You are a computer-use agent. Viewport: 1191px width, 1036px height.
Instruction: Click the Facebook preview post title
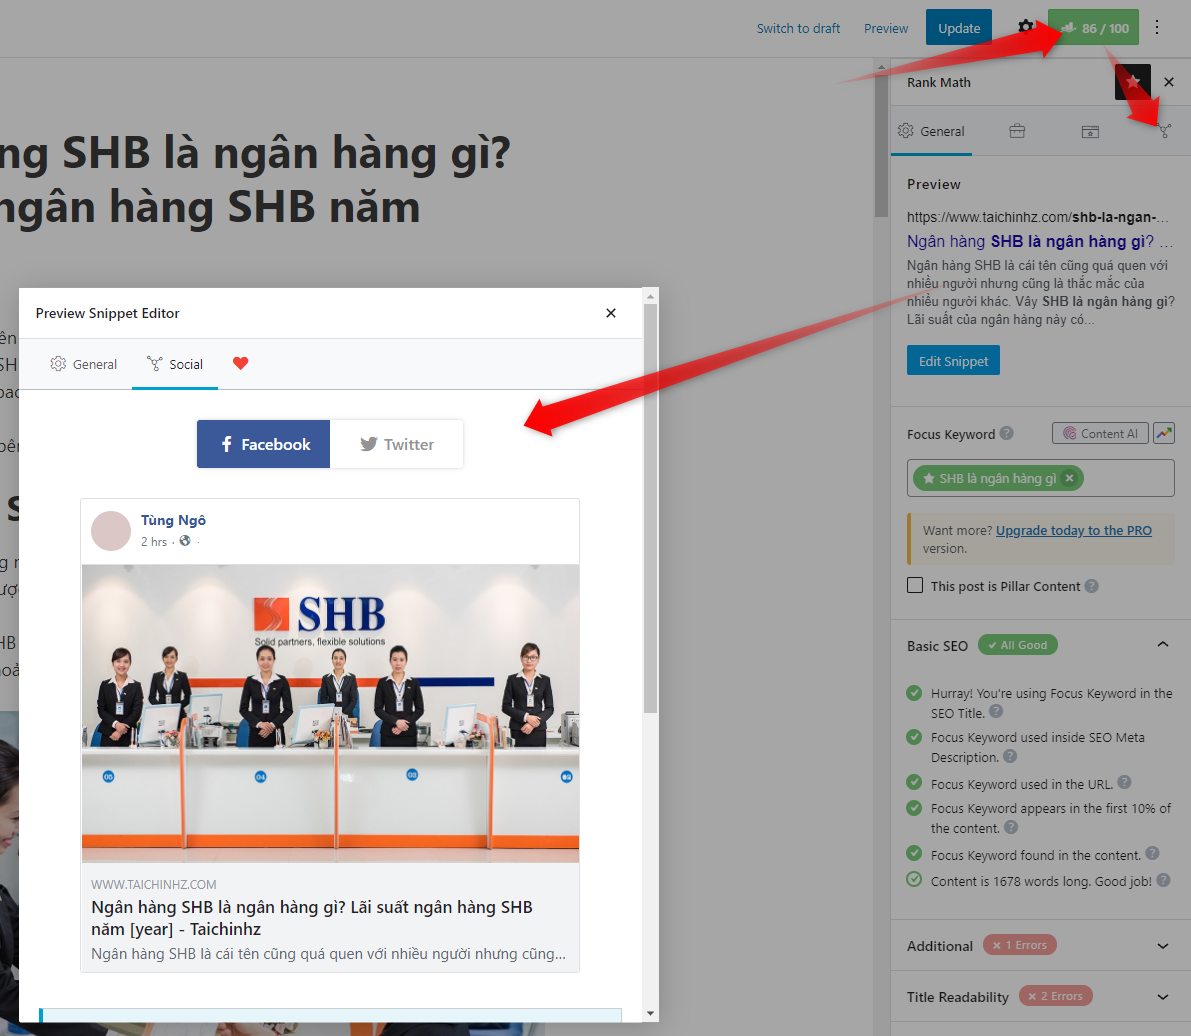tap(312, 918)
